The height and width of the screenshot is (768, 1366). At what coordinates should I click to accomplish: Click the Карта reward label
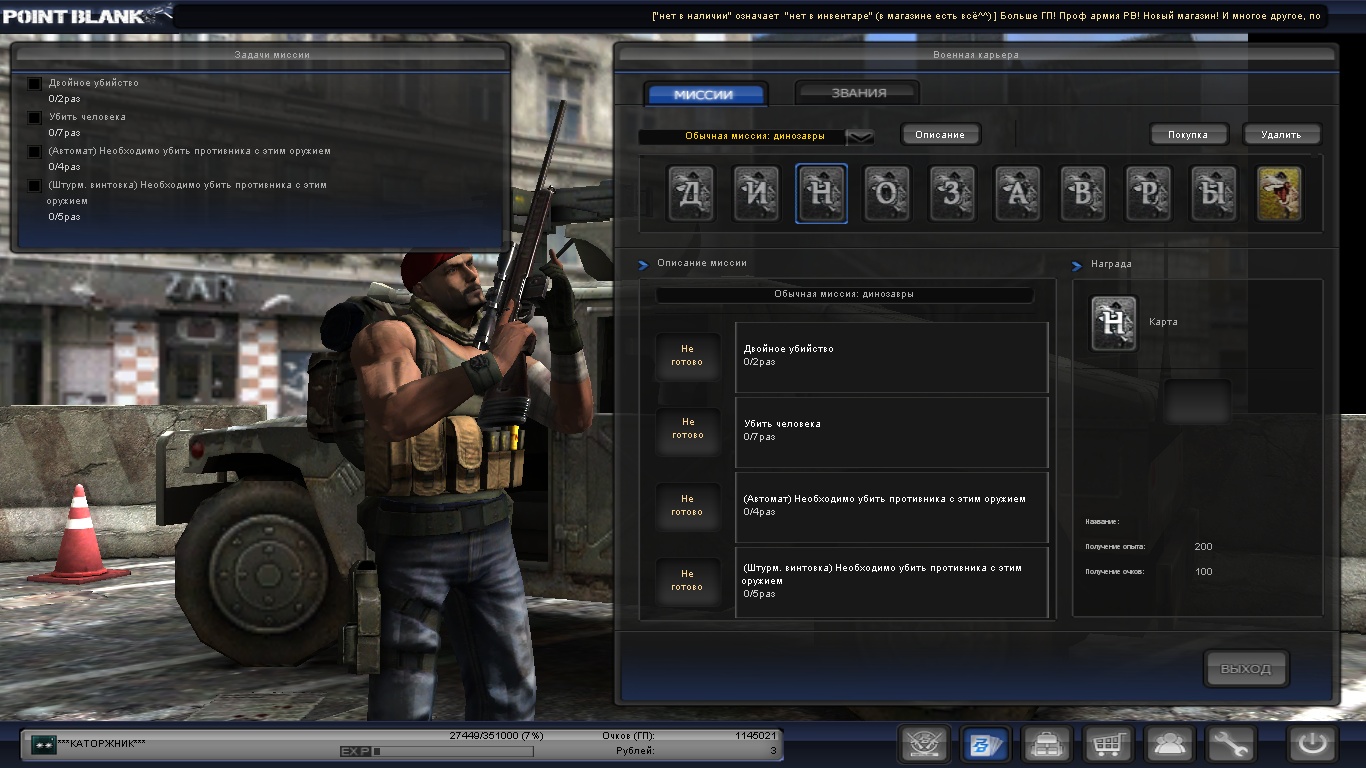[x=1163, y=322]
